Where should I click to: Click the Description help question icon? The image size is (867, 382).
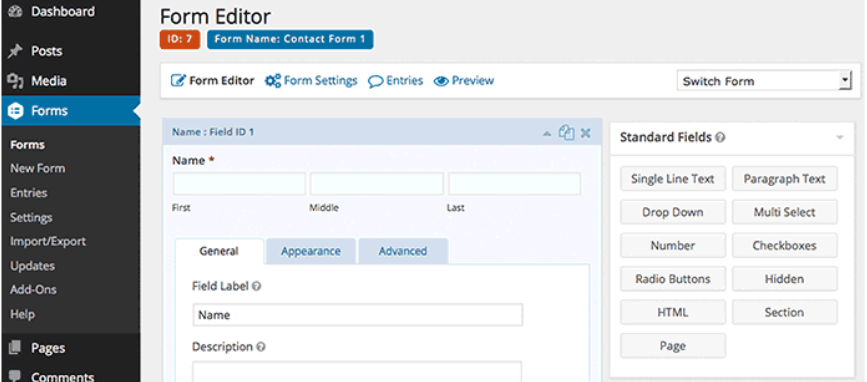261,347
